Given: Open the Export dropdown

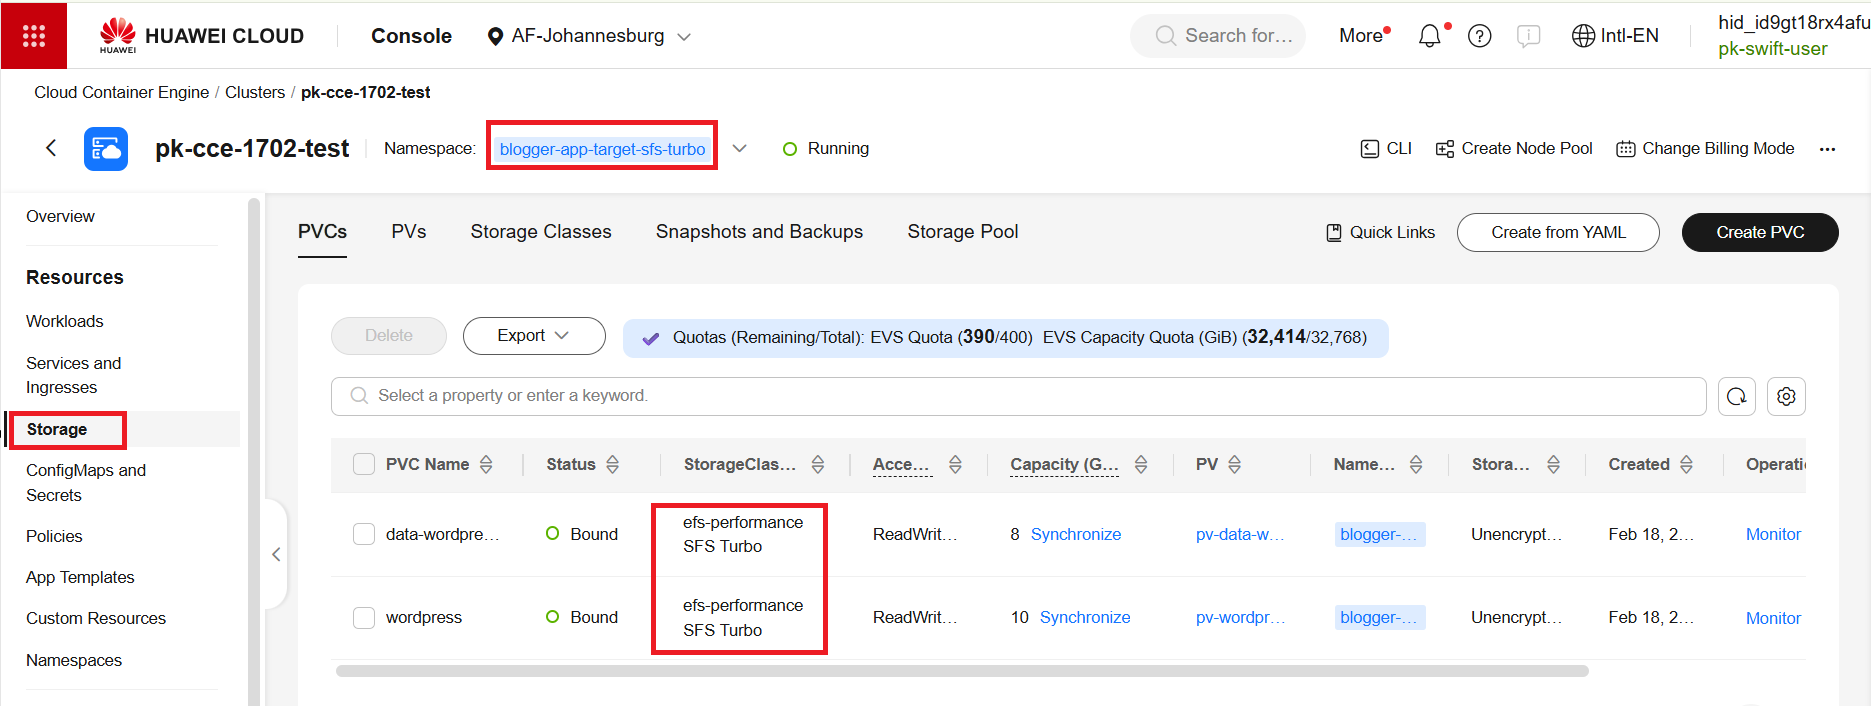Looking at the screenshot, I should pos(534,336).
